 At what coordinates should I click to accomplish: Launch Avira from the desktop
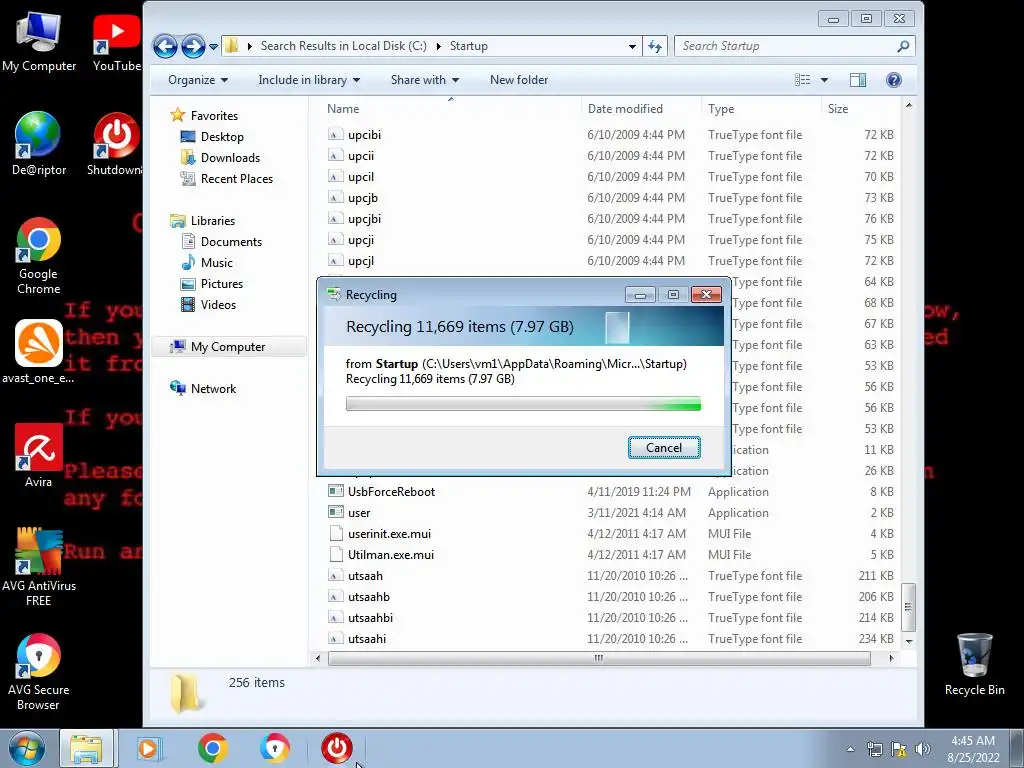(39, 455)
